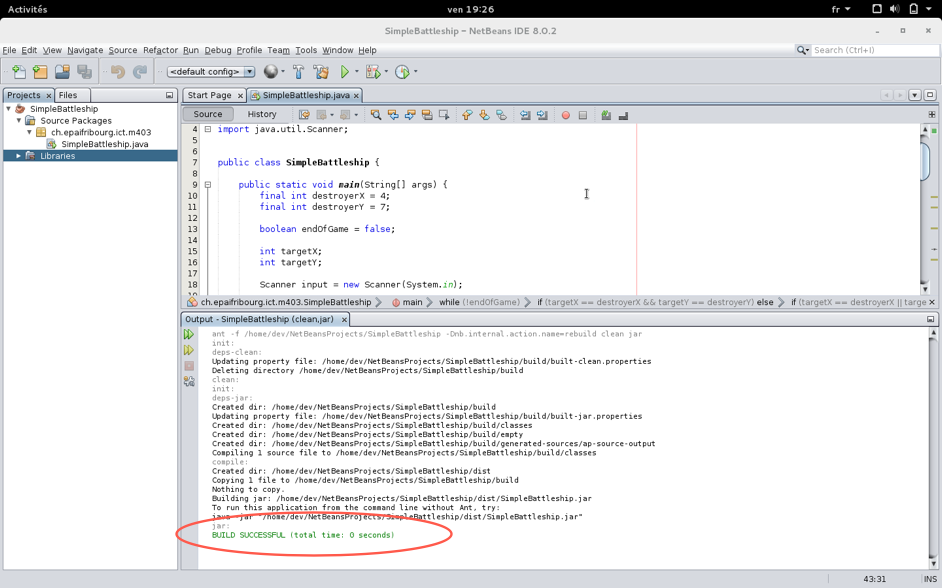Image resolution: width=942 pixels, height=588 pixels.
Task: Click the Output panel settings icon
Action: [189, 381]
